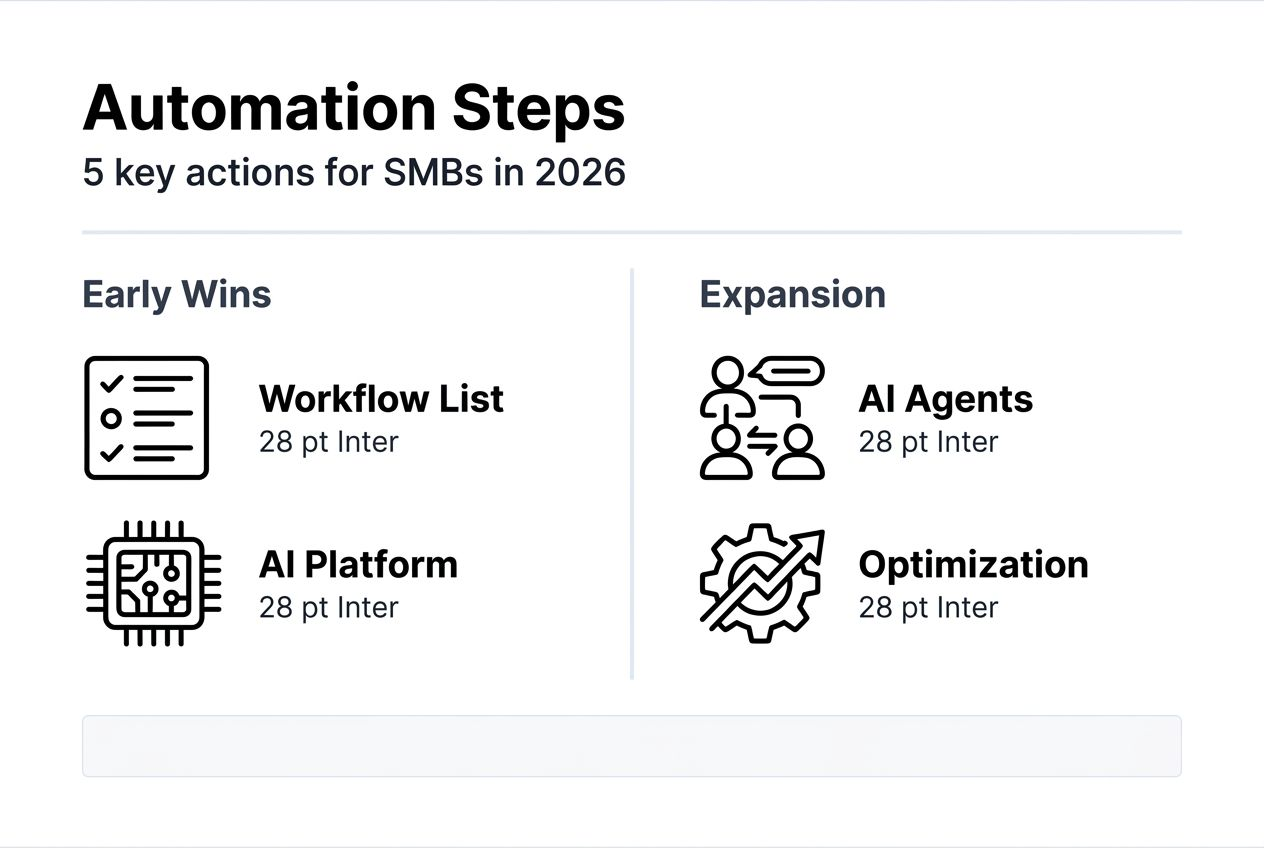Select "28 pt Inter" caption under Optimization
The width and height of the screenshot is (1264, 848).
pyautogui.click(x=928, y=608)
